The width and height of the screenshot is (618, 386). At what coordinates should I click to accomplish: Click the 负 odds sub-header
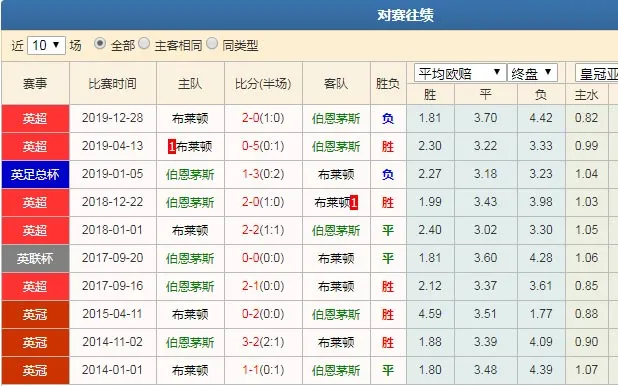[541, 95]
